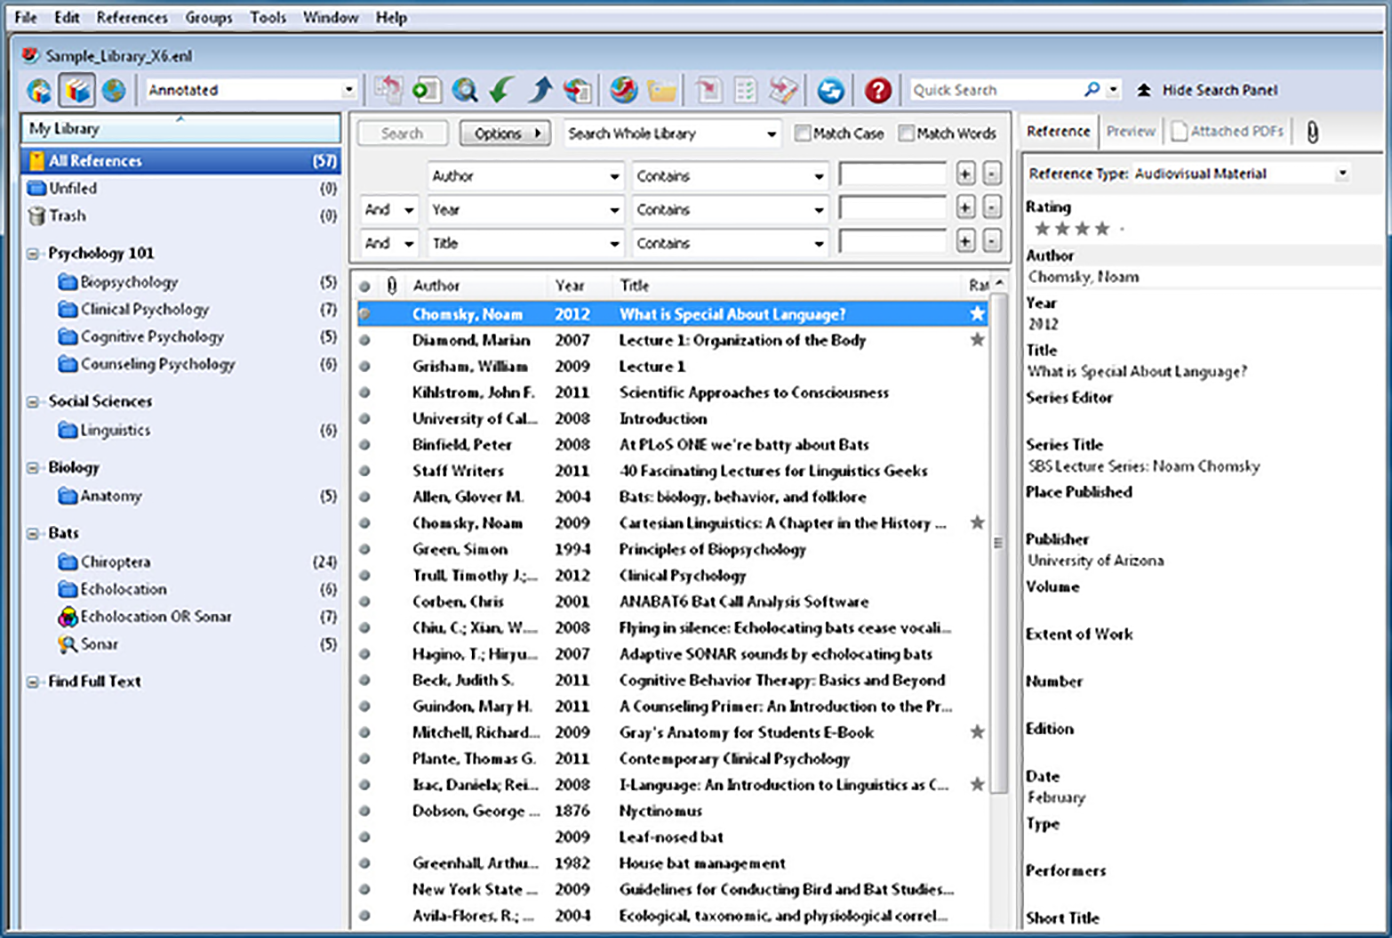Enable the Match Words checkbox
This screenshot has width=1392, height=938.
(906, 133)
